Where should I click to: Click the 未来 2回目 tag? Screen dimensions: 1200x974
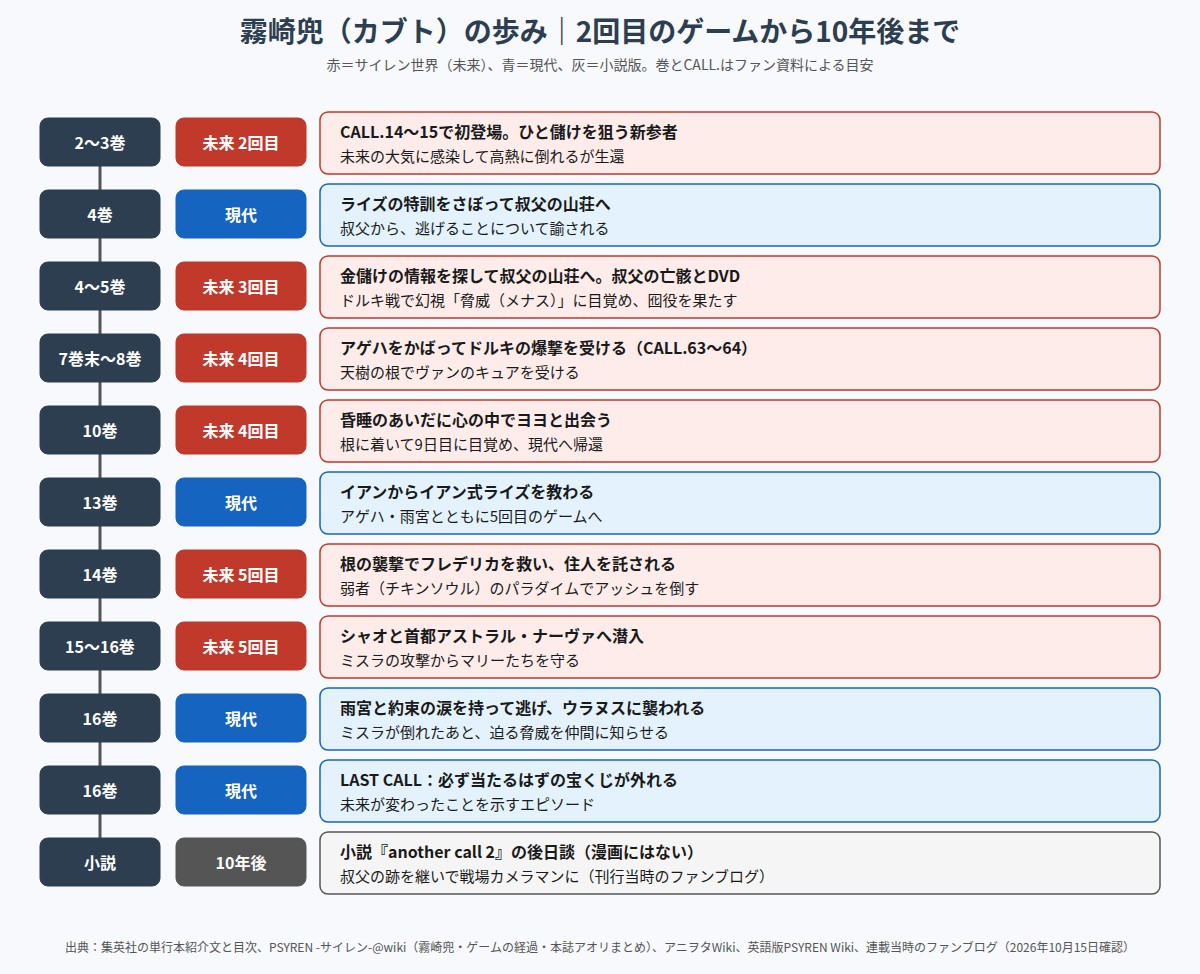(241, 142)
